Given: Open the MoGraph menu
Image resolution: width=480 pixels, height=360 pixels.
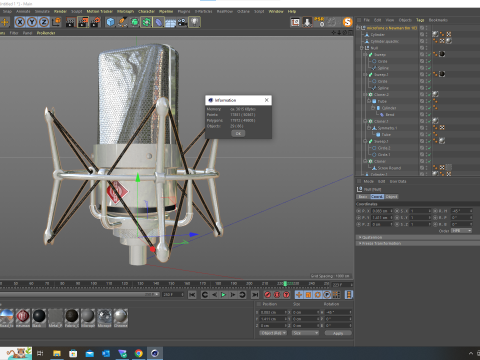Looking at the screenshot, I should [x=125, y=11].
